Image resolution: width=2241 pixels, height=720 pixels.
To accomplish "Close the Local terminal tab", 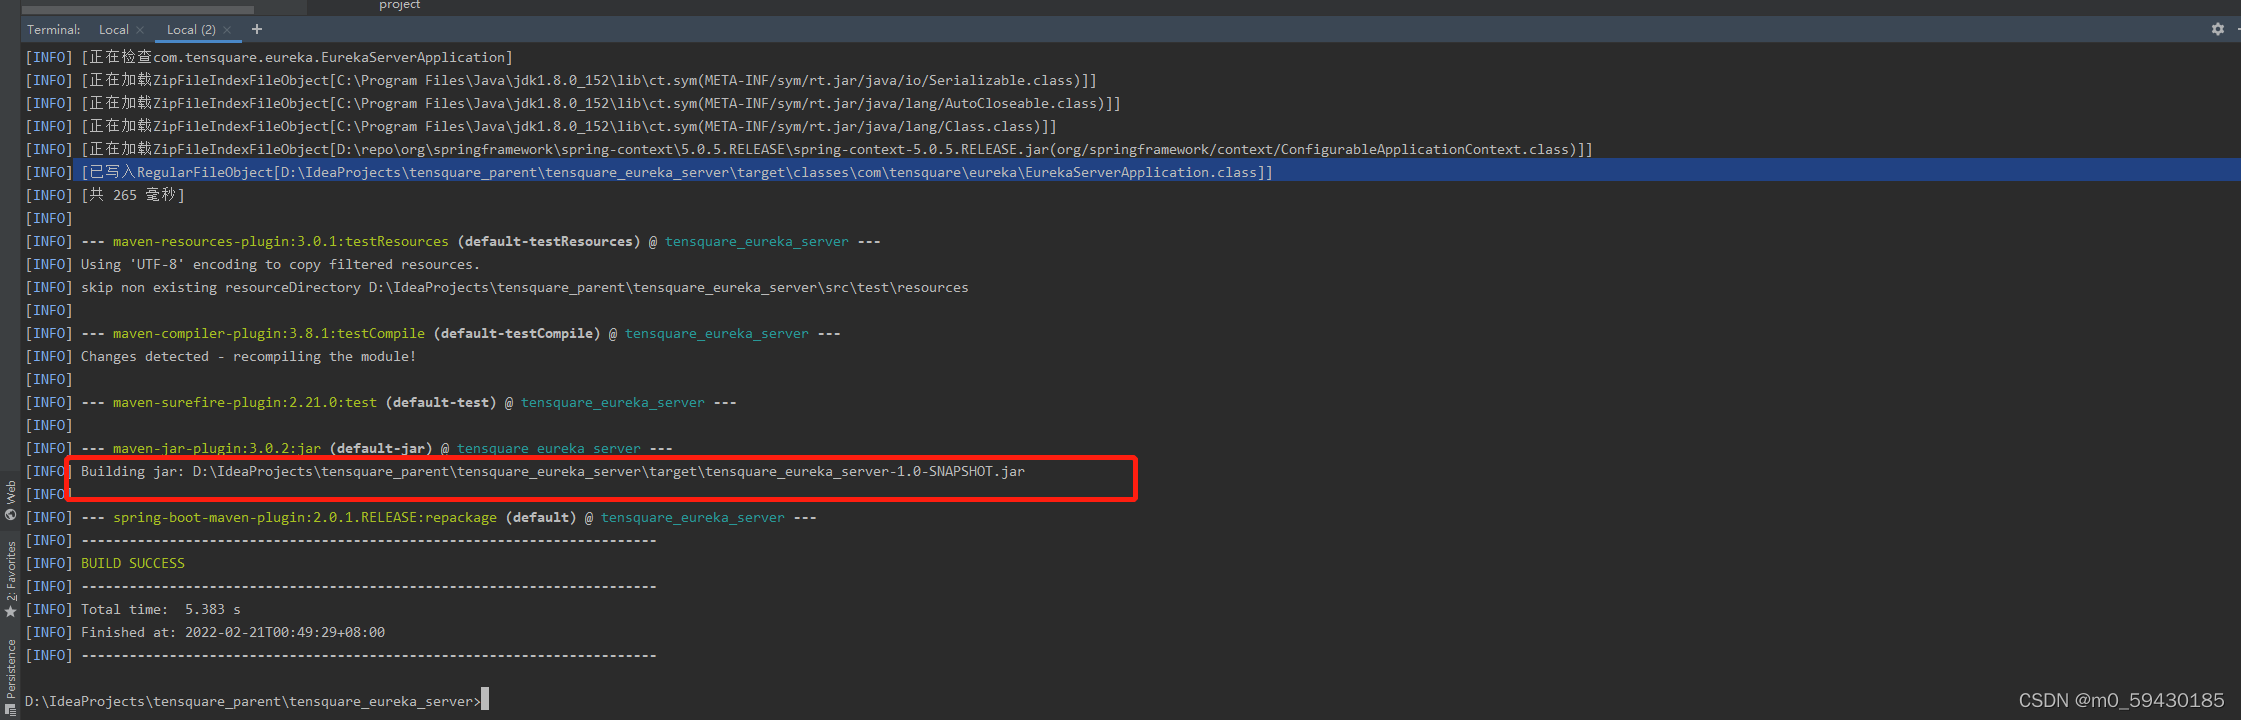I will coord(140,30).
